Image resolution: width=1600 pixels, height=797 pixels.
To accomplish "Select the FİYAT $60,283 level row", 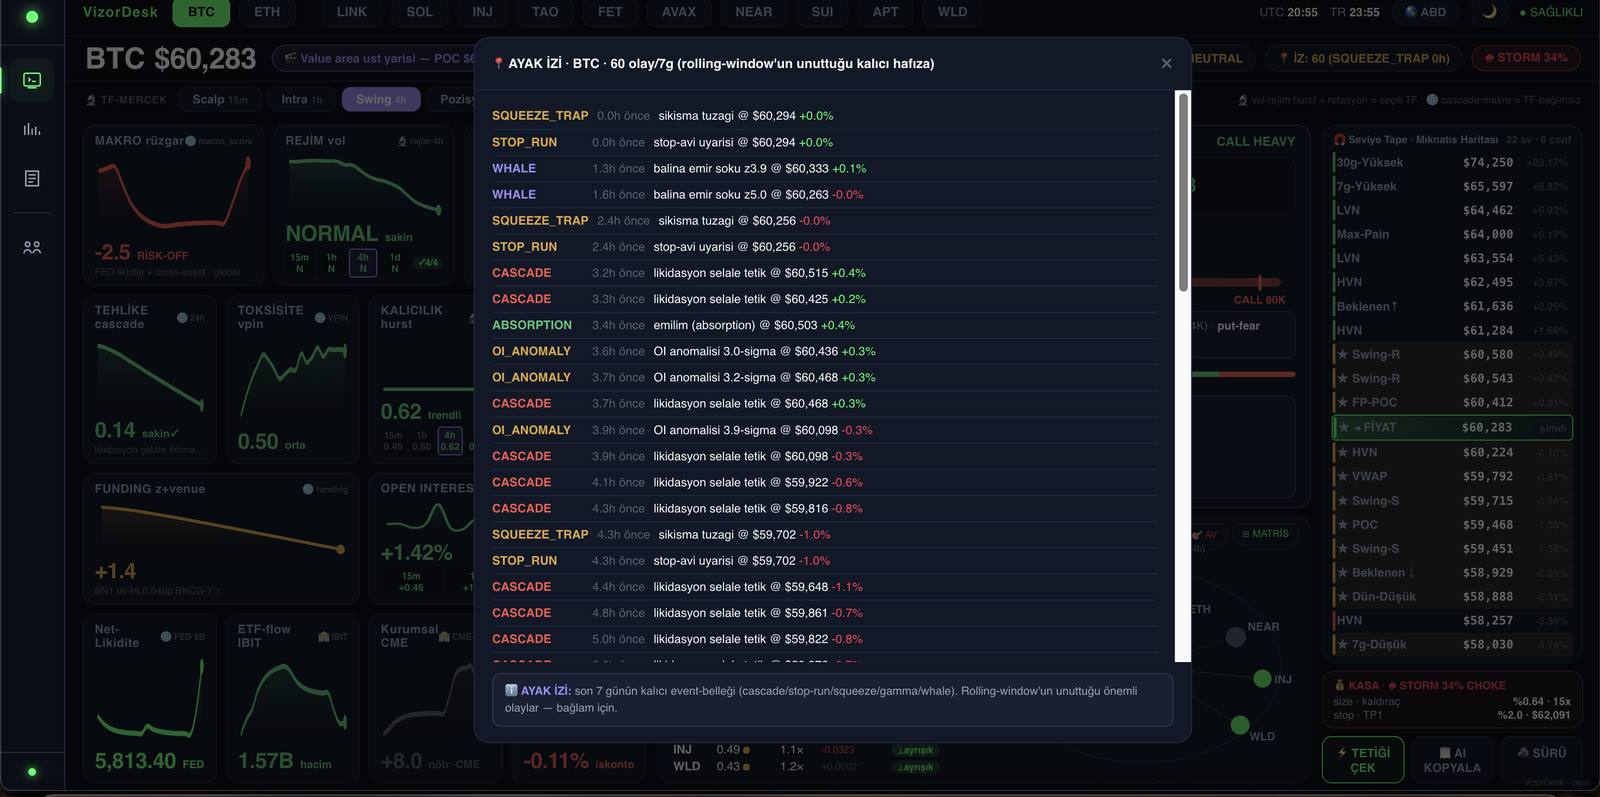I will 1452,427.
